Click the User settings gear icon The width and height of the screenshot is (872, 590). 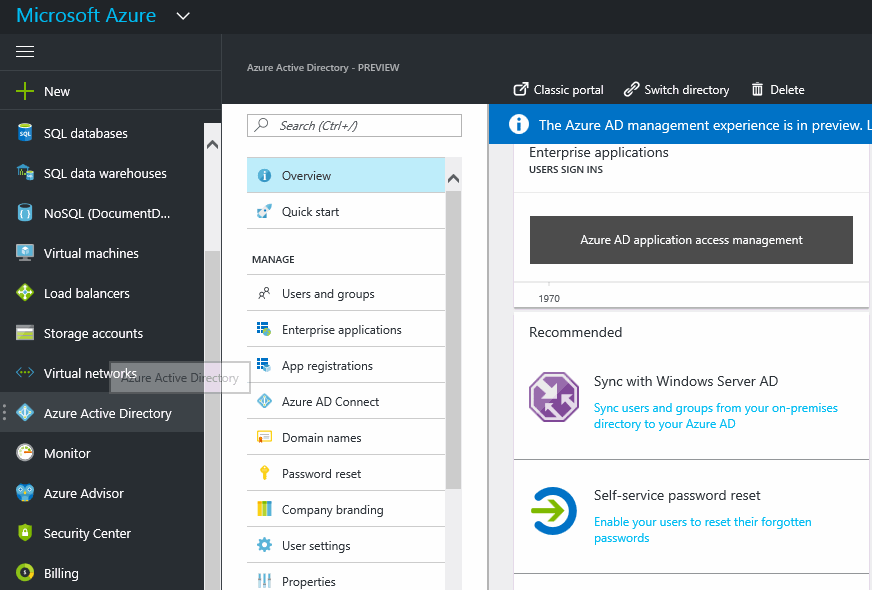[x=265, y=545]
